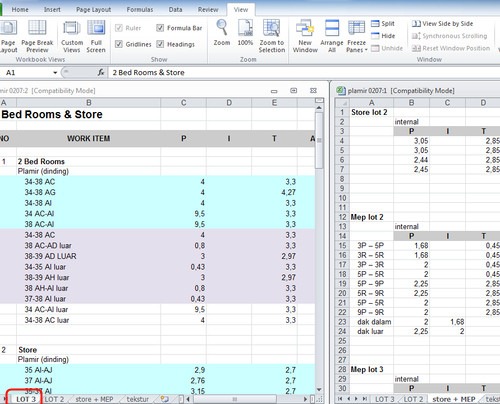Open the Zoom dialog magnifier
This screenshot has height=404, width=500.
pyautogui.click(x=222, y=33)
